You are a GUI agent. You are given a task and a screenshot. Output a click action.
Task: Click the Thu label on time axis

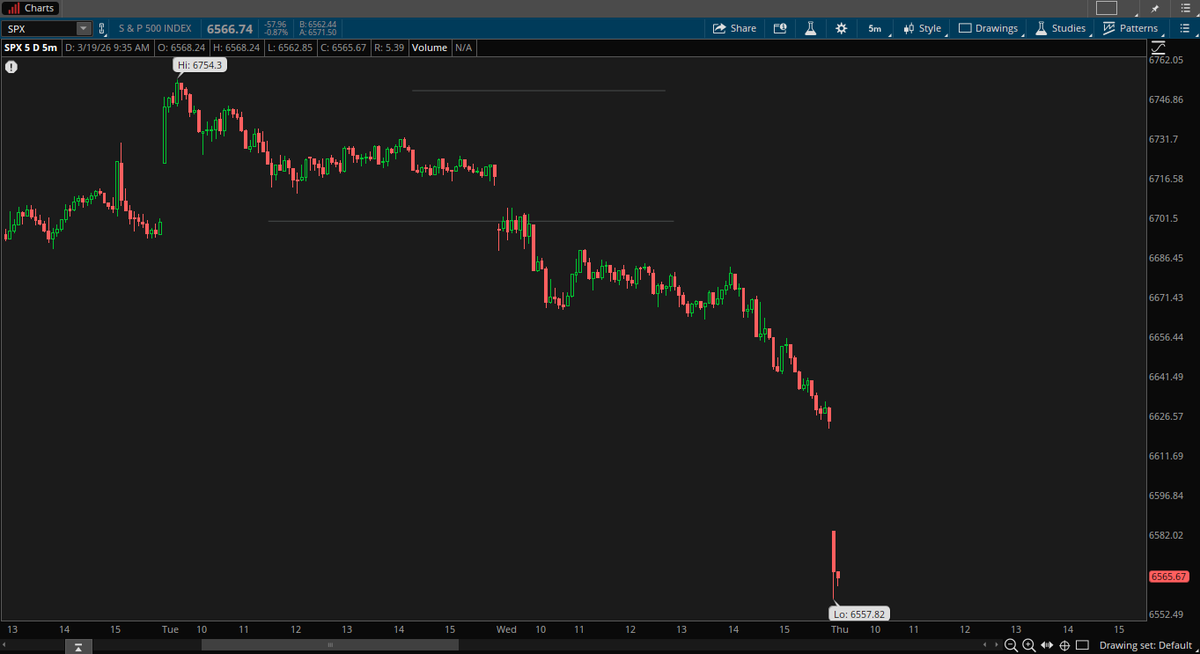840,629
